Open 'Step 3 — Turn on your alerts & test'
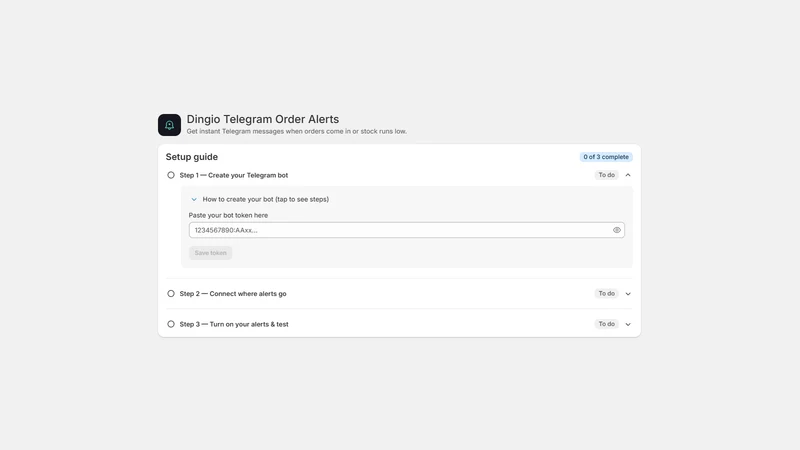 [x=234, y=324]
